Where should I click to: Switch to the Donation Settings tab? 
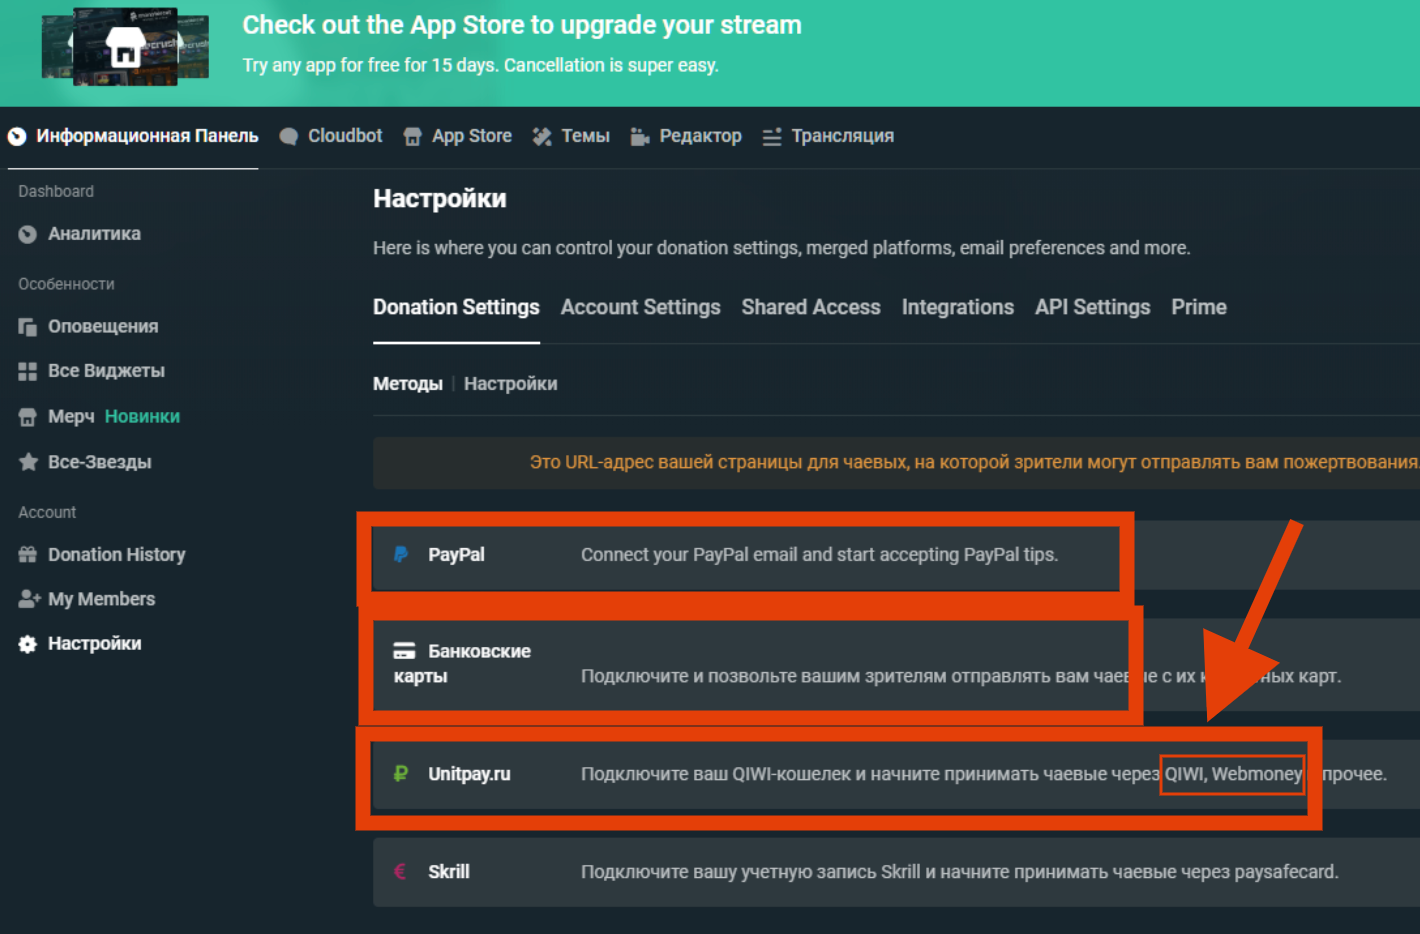click(x=456, y=307)
